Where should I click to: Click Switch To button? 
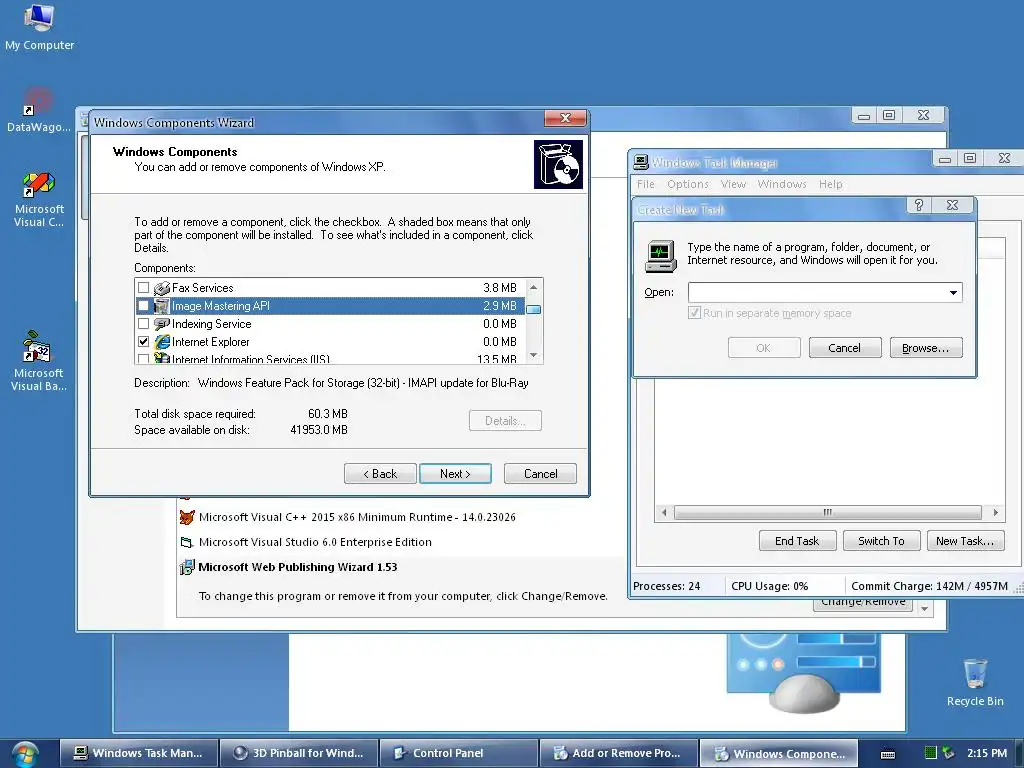pyautogui.click(x=881, y=541)
